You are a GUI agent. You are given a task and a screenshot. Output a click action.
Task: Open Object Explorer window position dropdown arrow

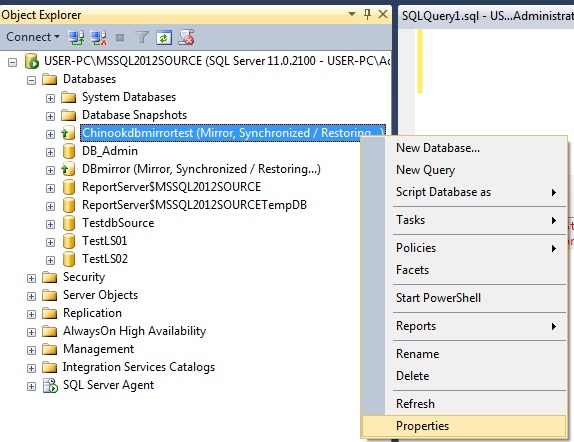352,14
